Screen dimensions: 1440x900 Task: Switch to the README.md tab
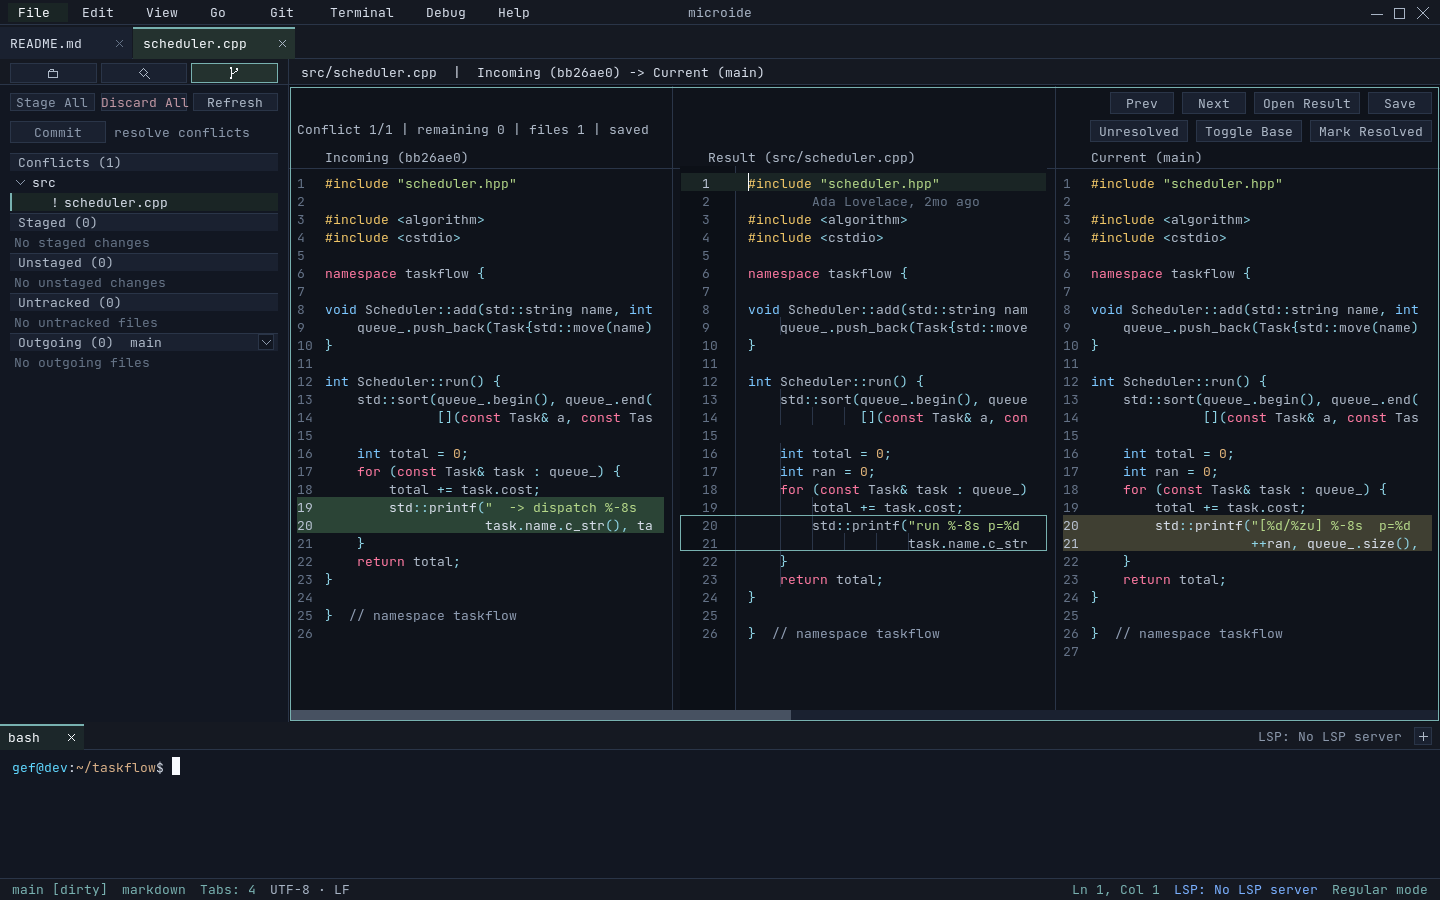pos(46,44)
